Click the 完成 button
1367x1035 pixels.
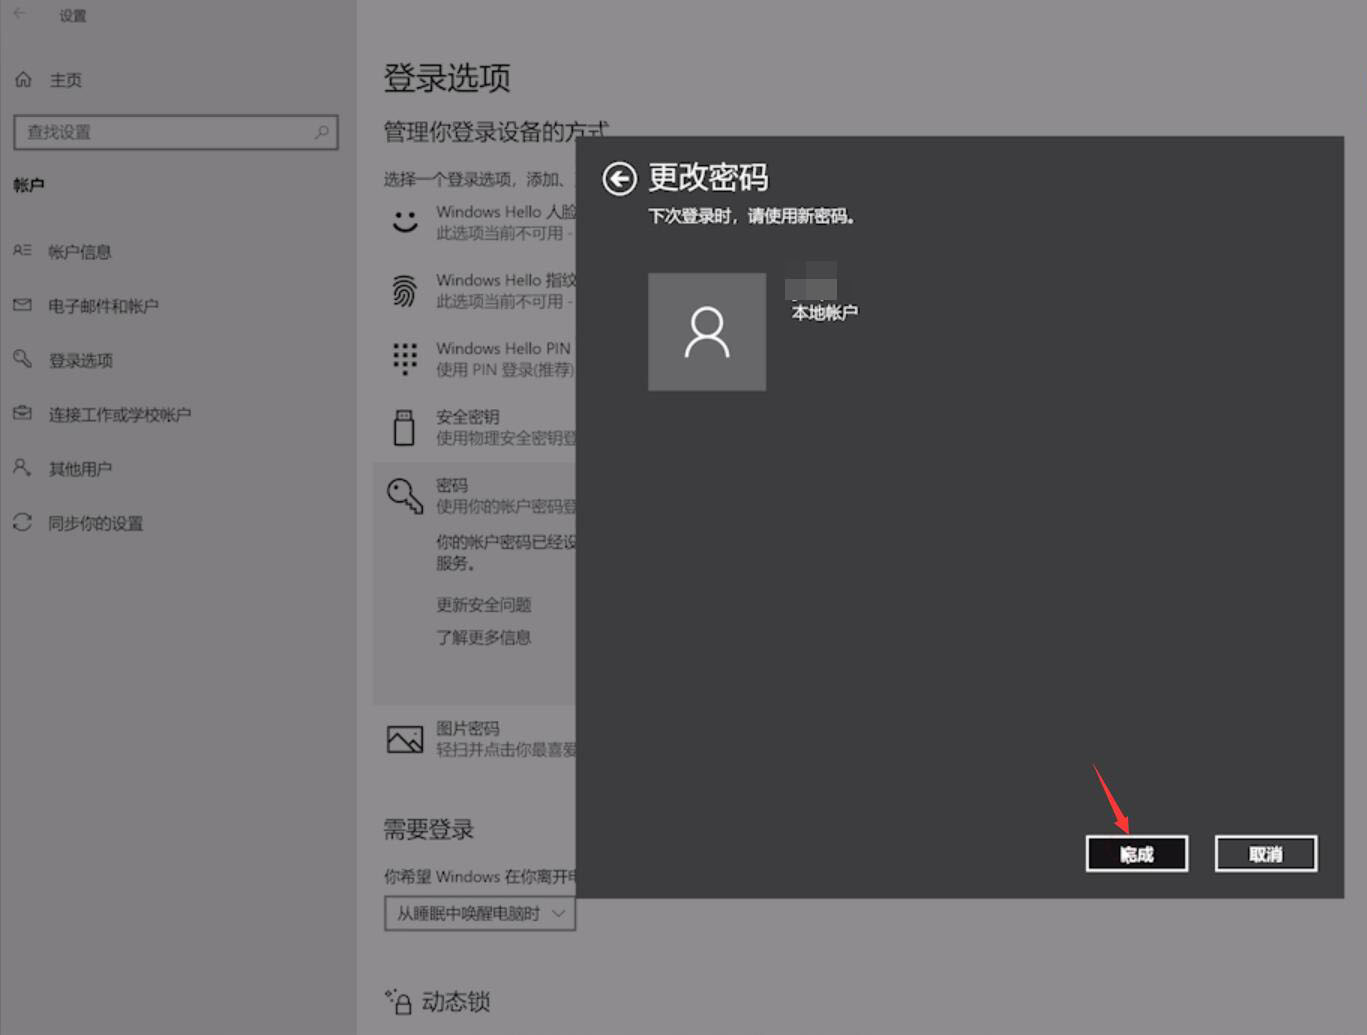click(1137, 854)
